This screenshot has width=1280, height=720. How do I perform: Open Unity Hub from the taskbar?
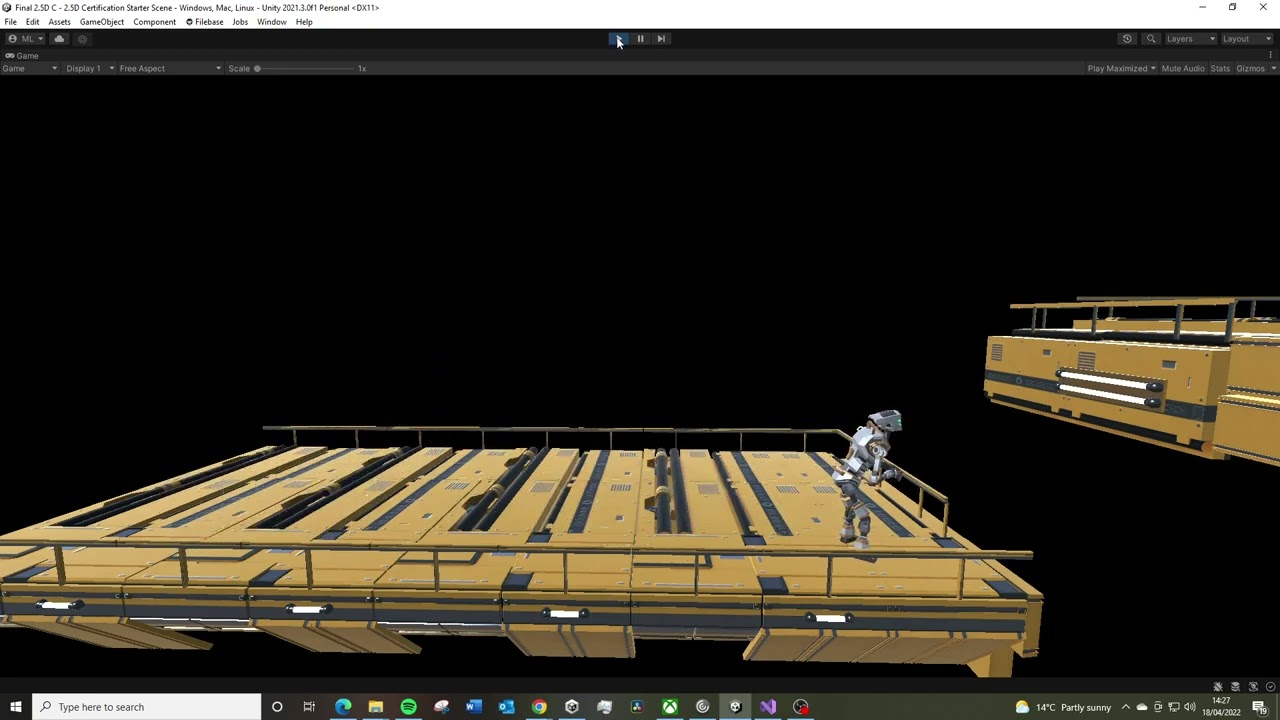[x=571, y=707]
